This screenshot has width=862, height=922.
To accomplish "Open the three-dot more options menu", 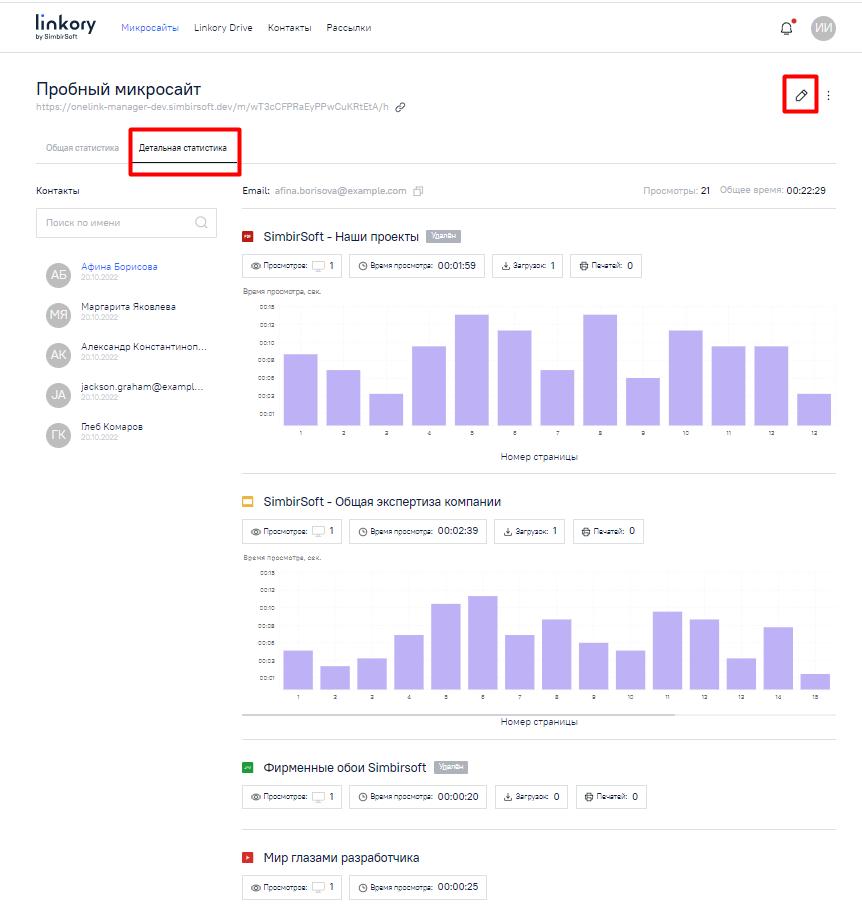I will tap(828, 96).
